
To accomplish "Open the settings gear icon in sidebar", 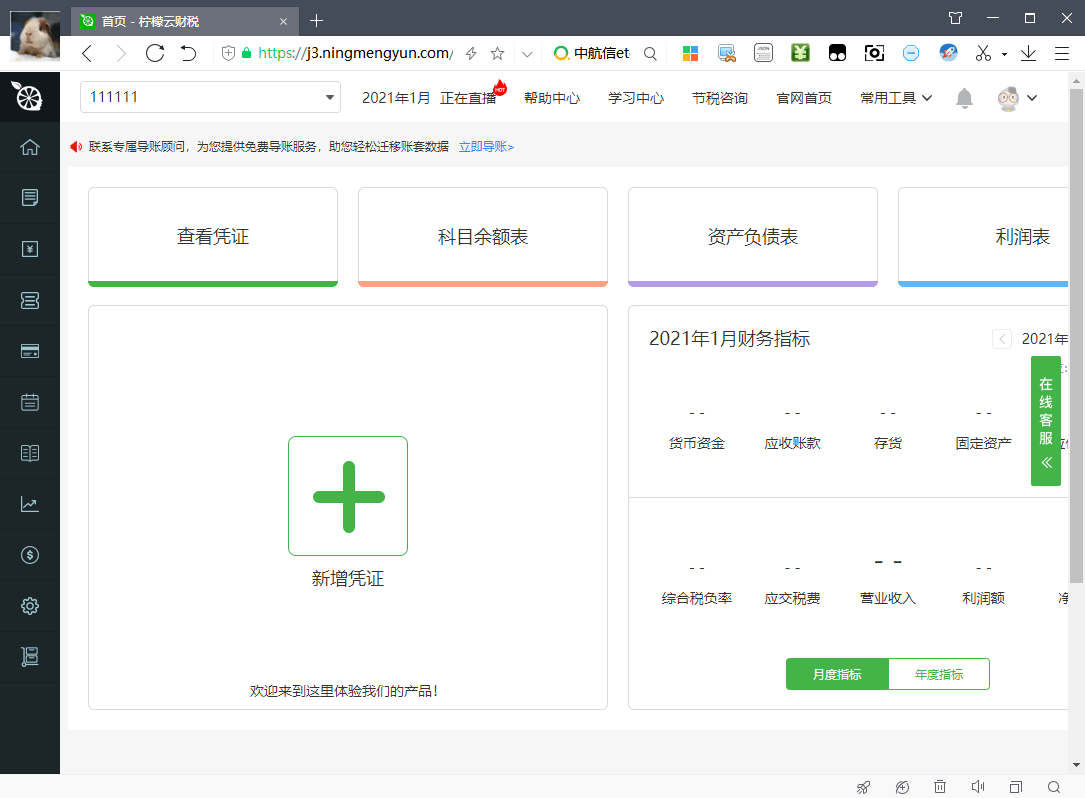I will coord(30,606).
